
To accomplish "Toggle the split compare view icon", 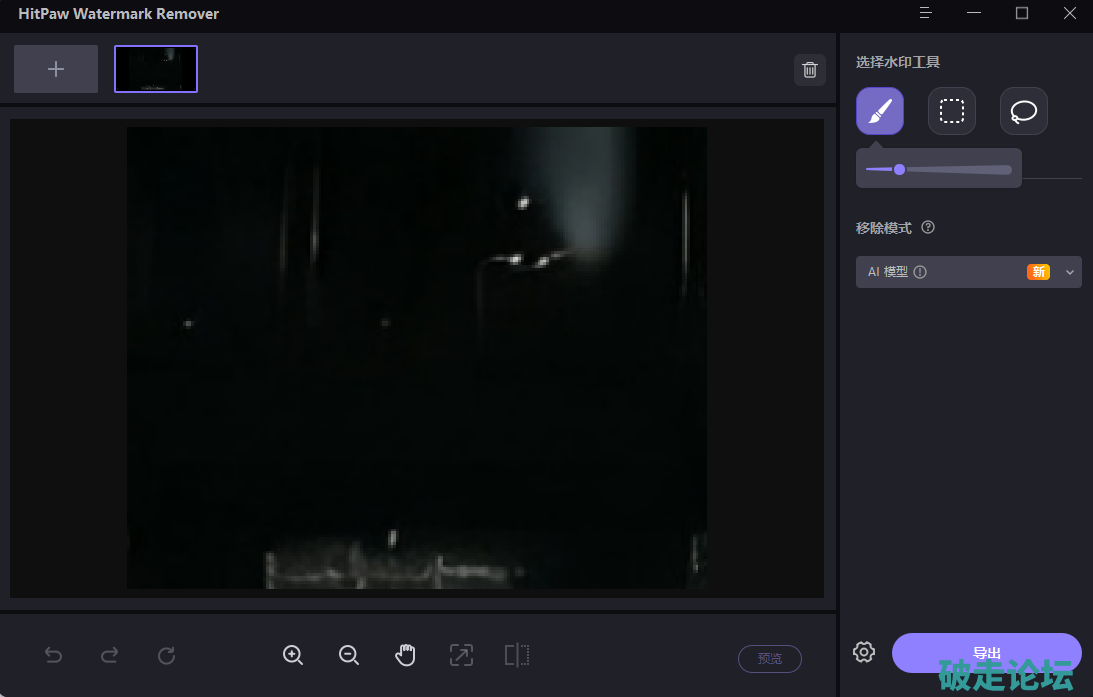I will 517,655.
